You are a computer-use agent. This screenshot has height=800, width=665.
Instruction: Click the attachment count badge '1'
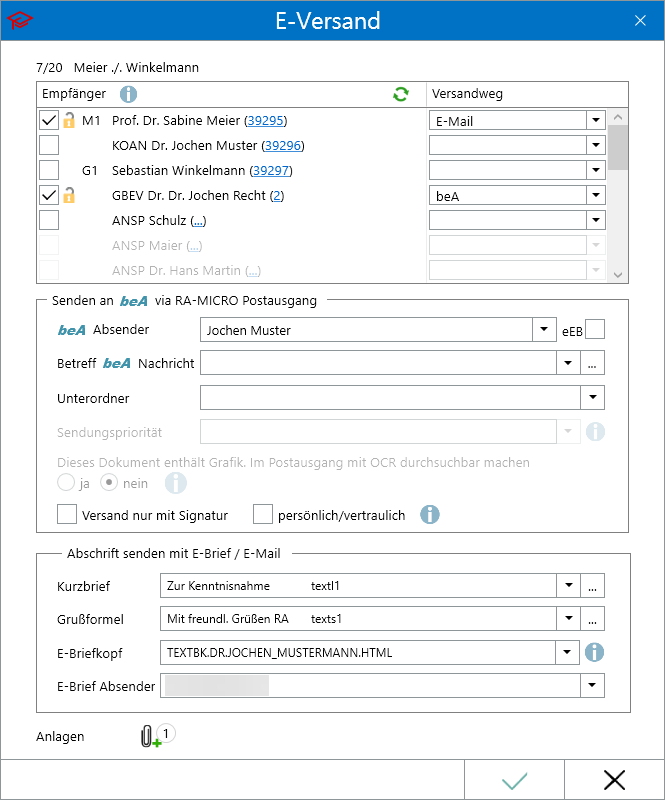point(165,733)
